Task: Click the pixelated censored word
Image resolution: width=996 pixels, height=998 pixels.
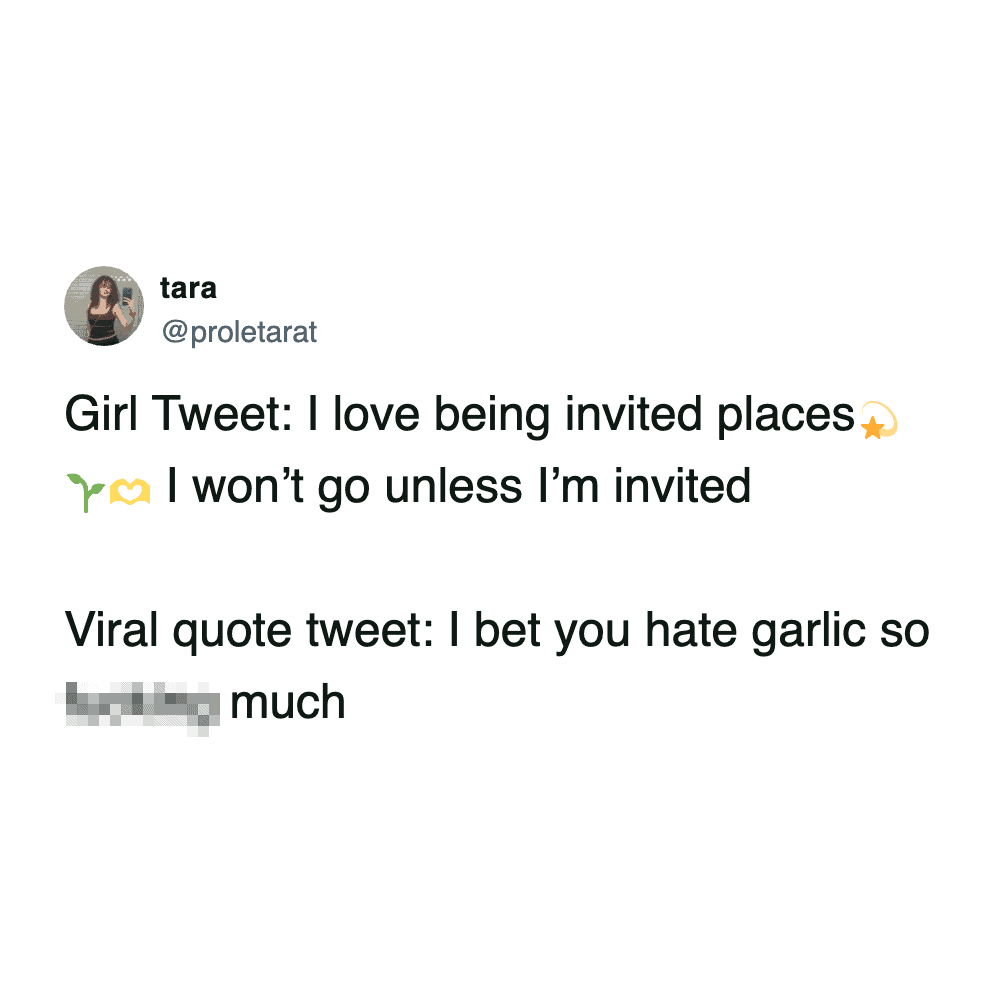Action: coord(141,704)
